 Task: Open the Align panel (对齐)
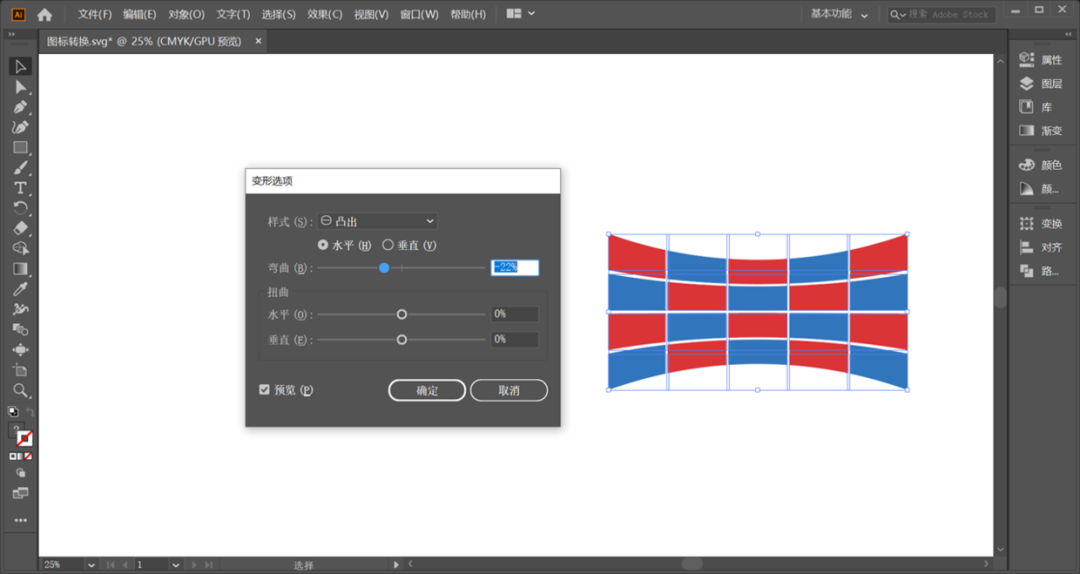[1041, 247]
